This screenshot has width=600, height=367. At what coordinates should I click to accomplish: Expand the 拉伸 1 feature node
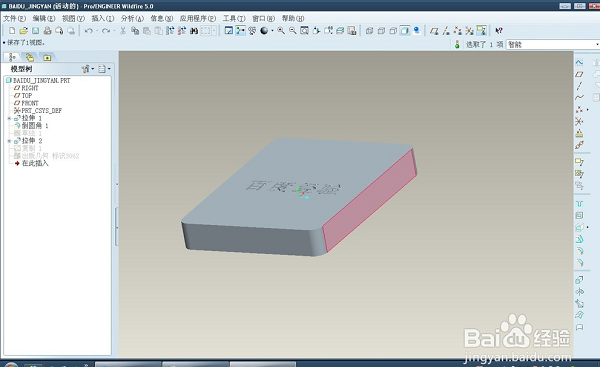click(x=9, y=118)
